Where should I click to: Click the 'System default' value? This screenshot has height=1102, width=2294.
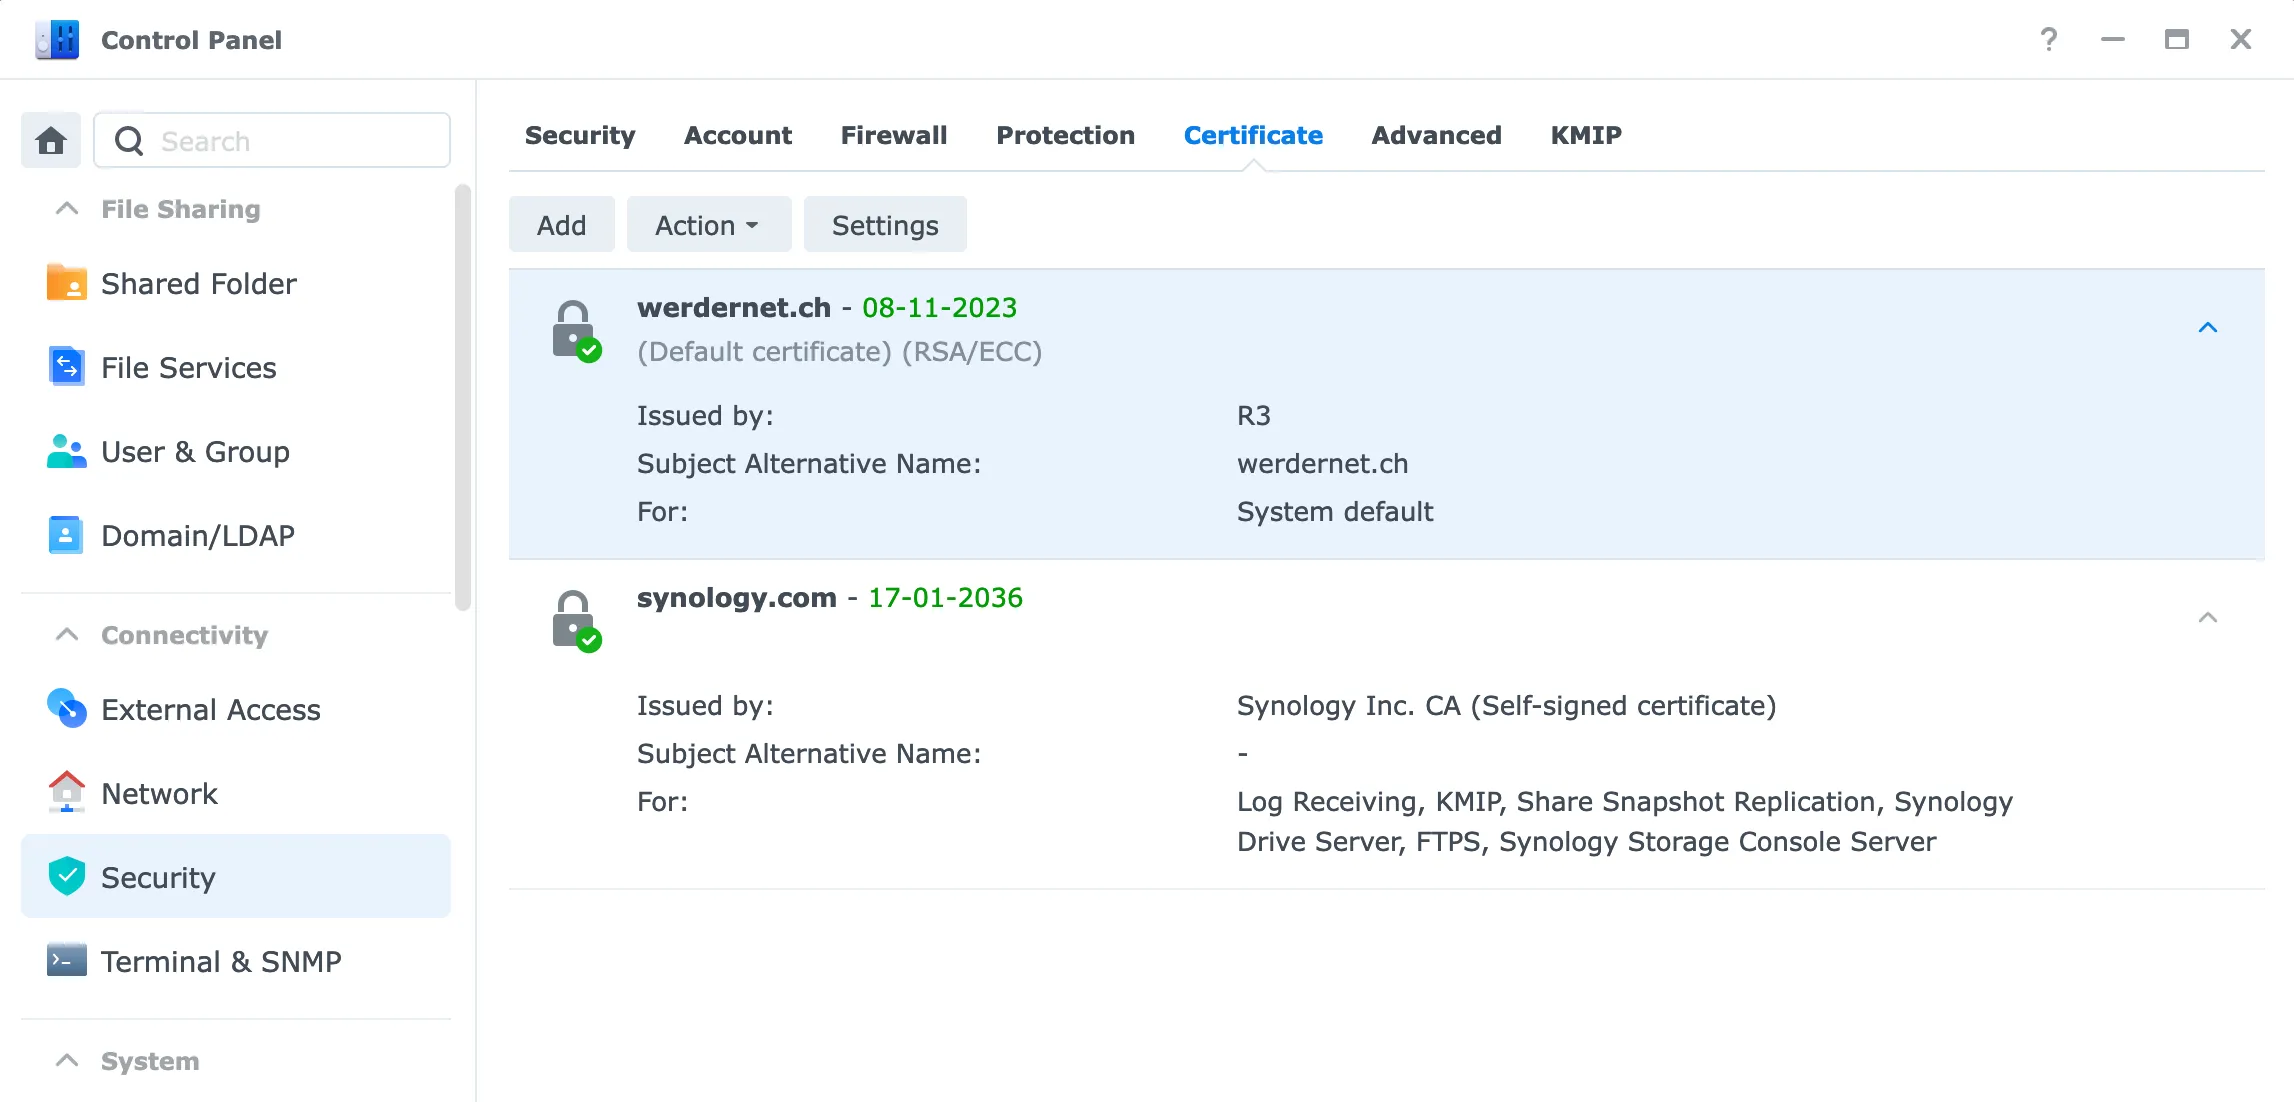[x=1335, y=512]
